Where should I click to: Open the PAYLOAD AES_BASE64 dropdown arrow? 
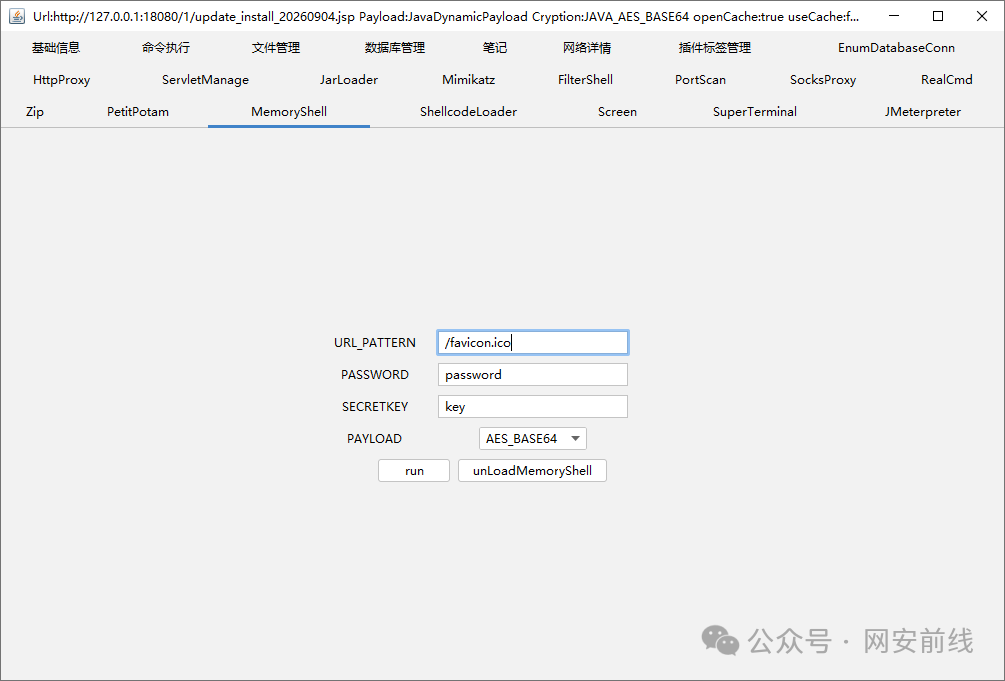click(x=575, y=439)
